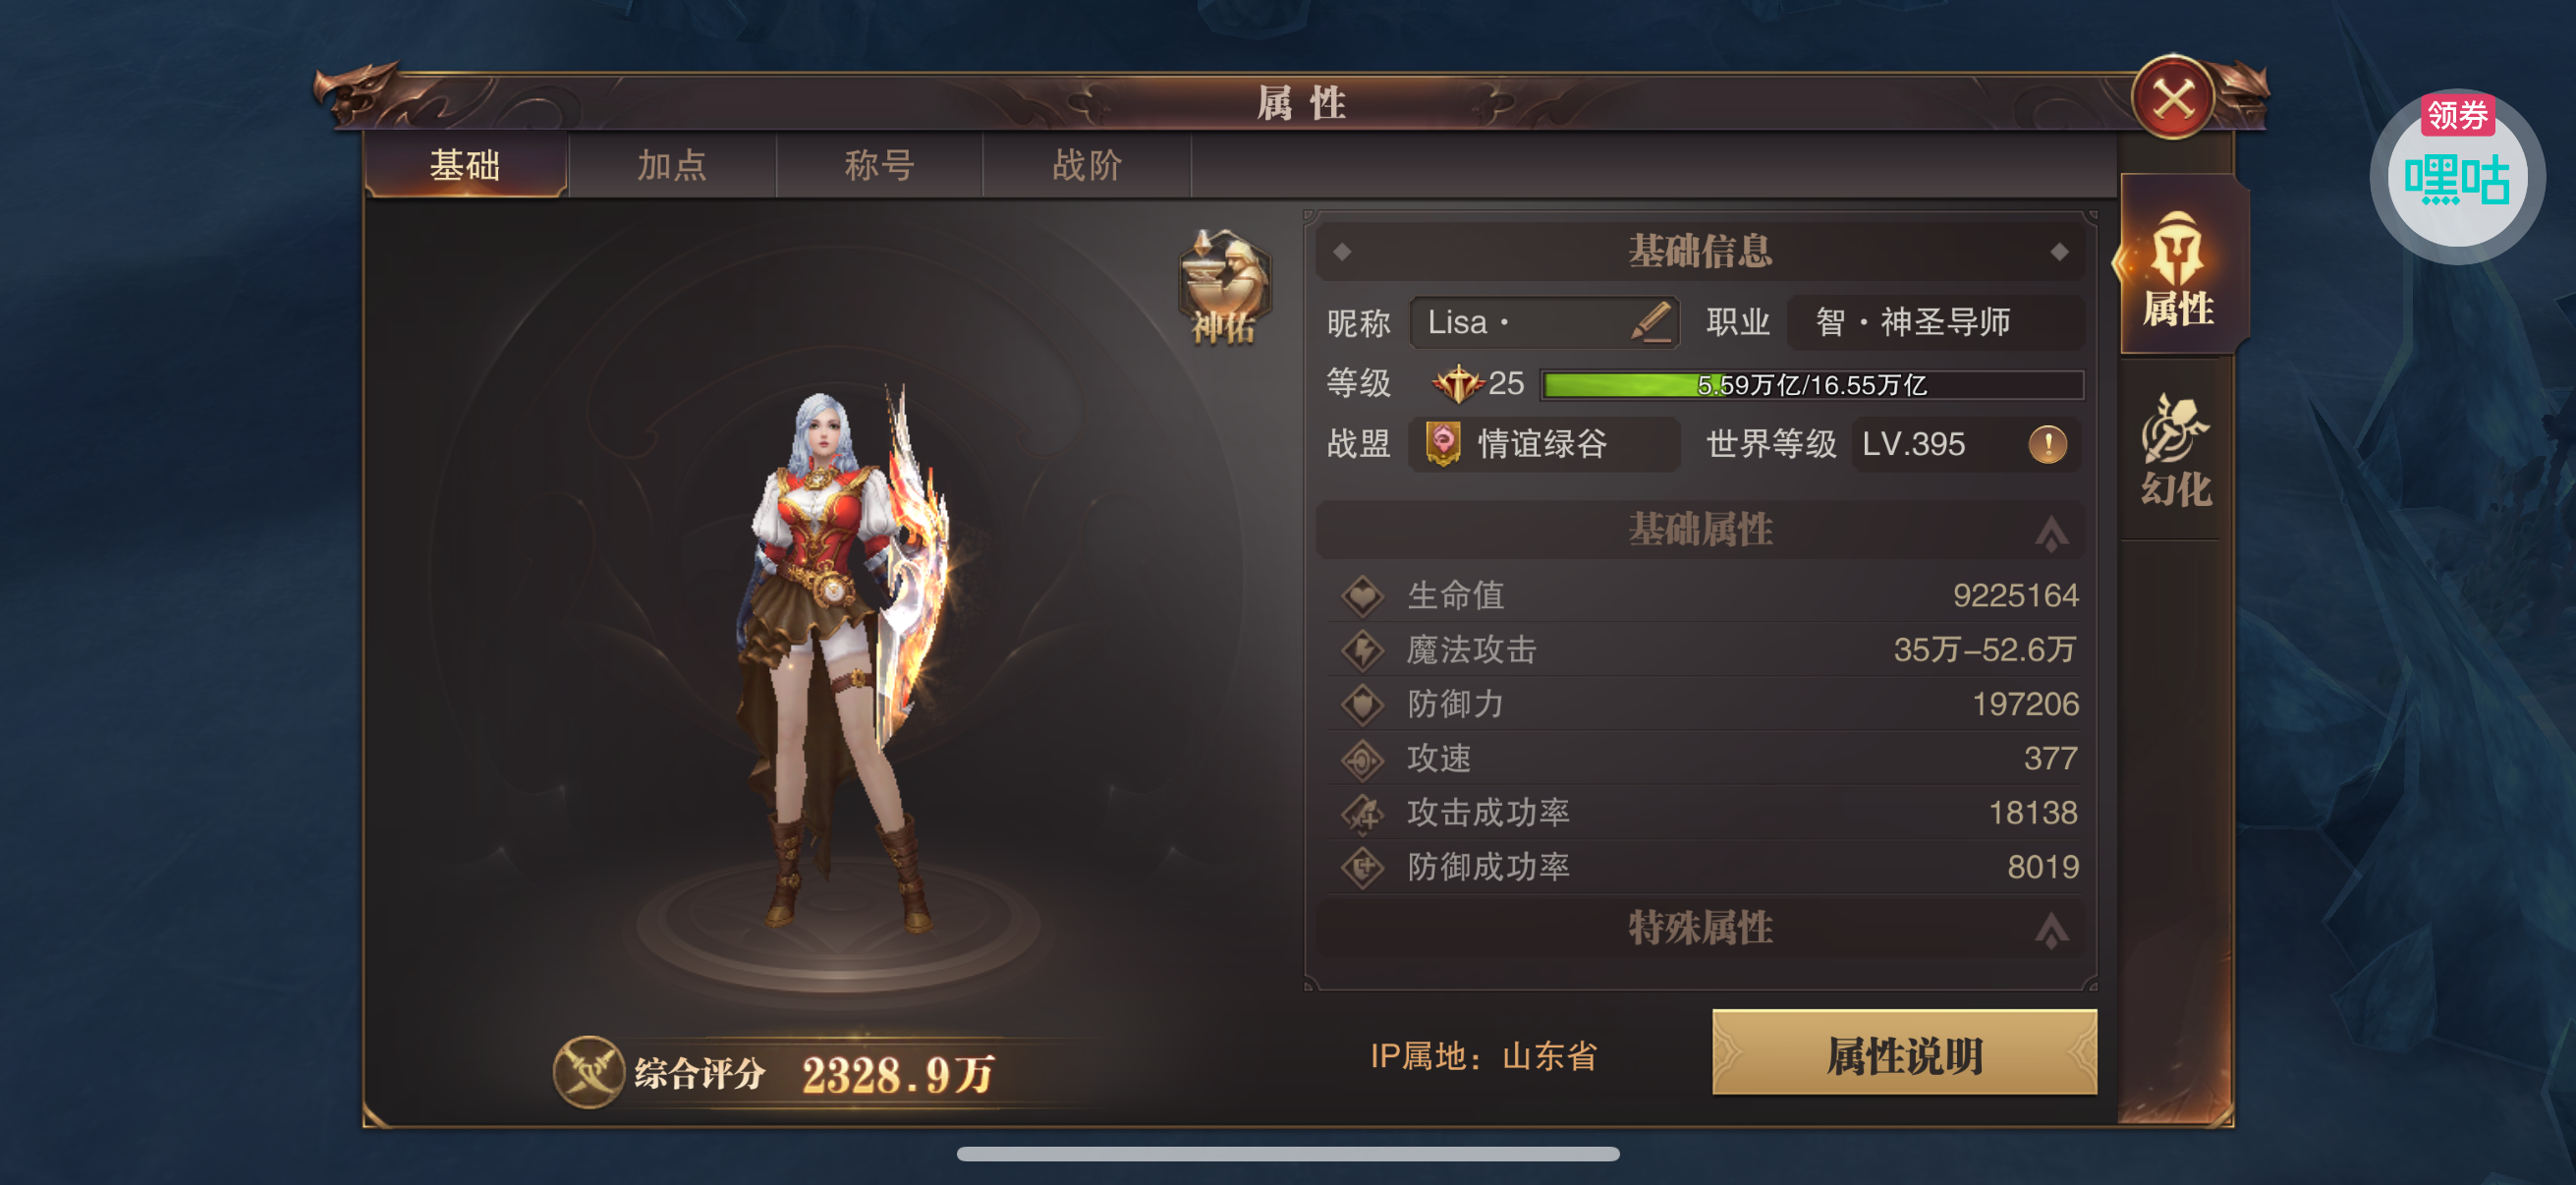Collapse the 基础属性 section arrow
This screenshot has height=1185, width=2576.
[2051, 532]
